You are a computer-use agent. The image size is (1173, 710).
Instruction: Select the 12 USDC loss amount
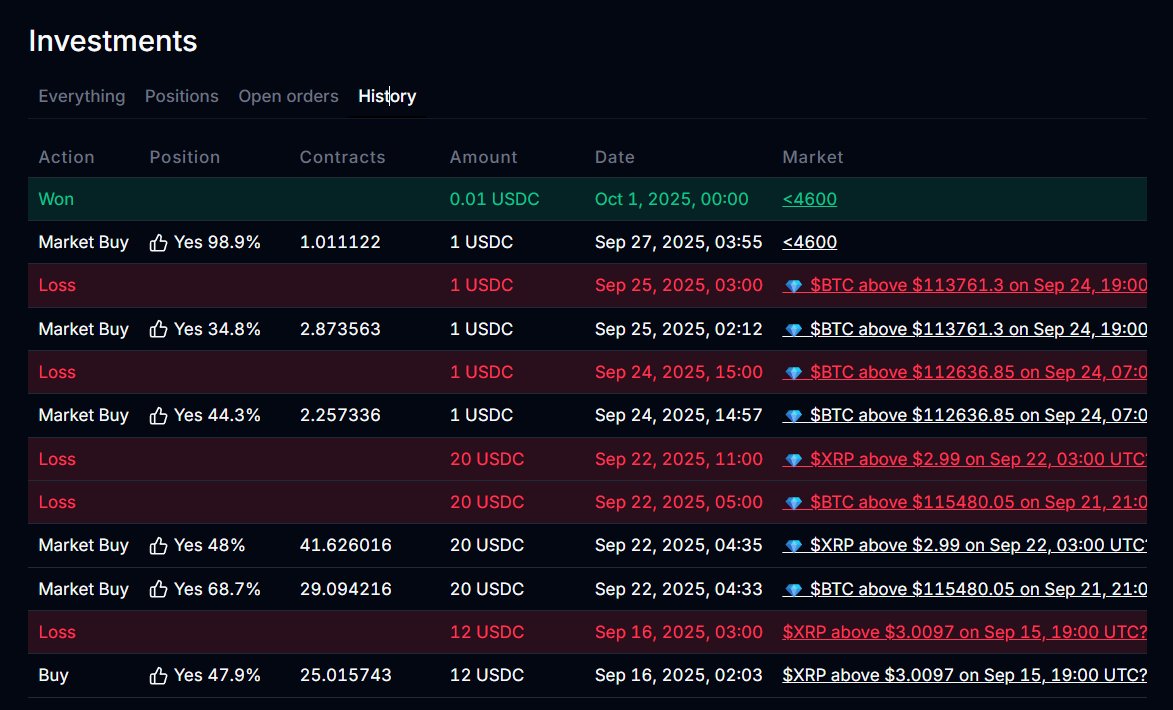(487, 632)
